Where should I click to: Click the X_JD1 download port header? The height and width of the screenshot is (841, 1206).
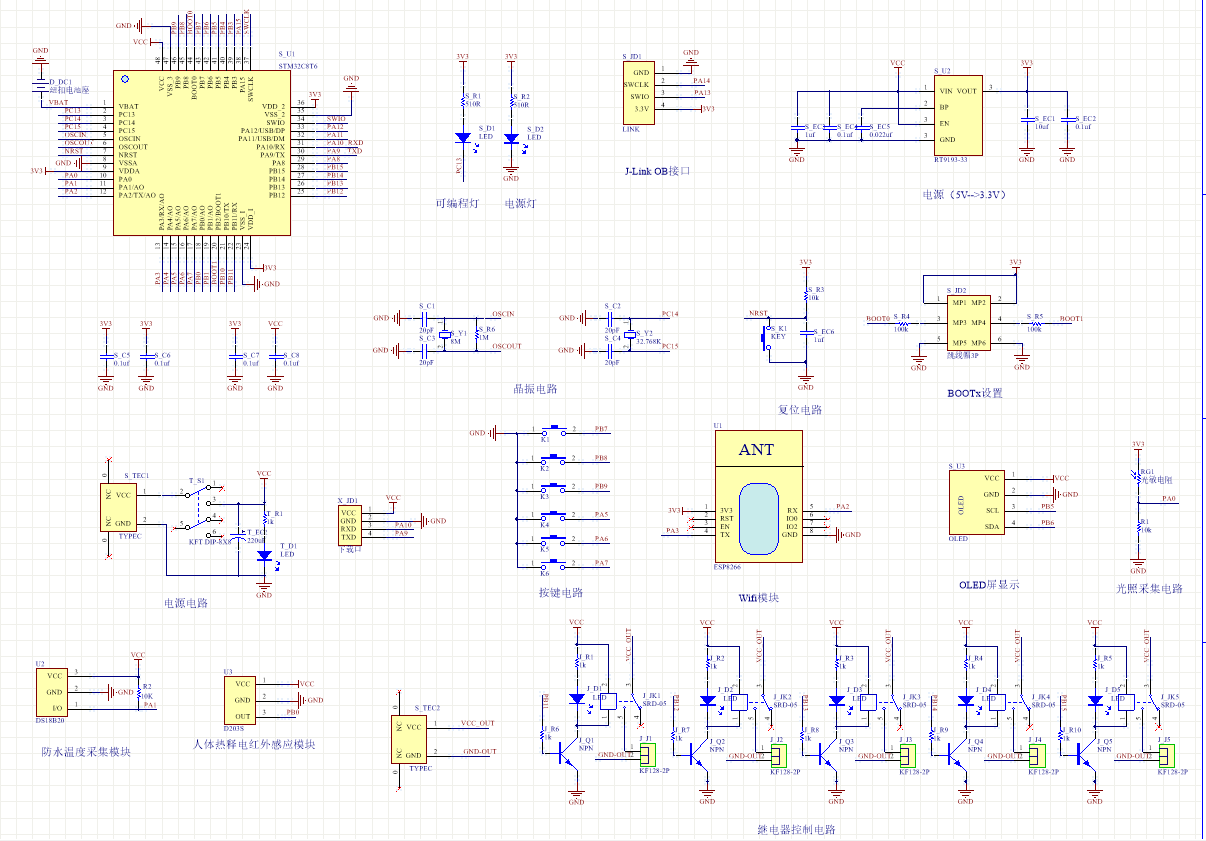[x=349, y=522]
